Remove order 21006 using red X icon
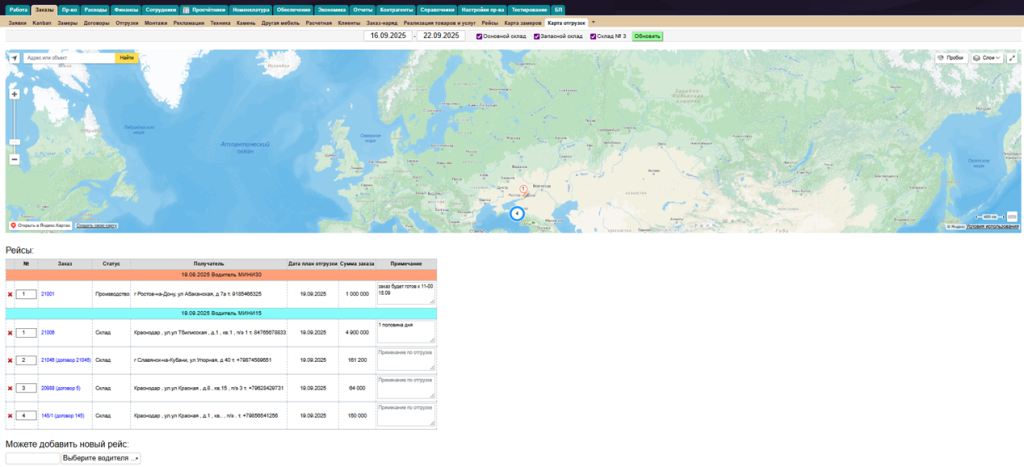 point(10,332)
